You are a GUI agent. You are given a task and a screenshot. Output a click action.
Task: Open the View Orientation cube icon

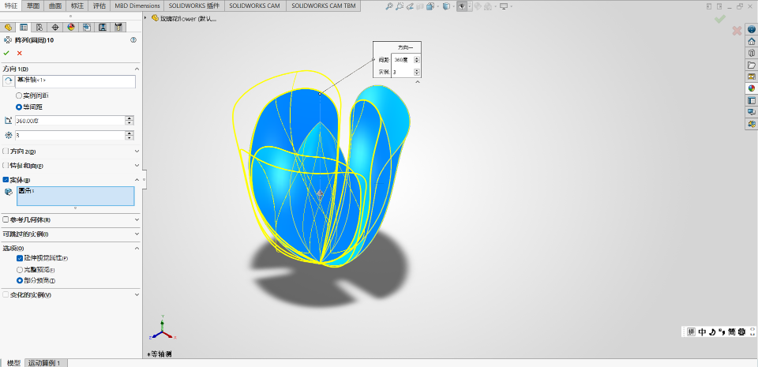click(x=431, y=6)
